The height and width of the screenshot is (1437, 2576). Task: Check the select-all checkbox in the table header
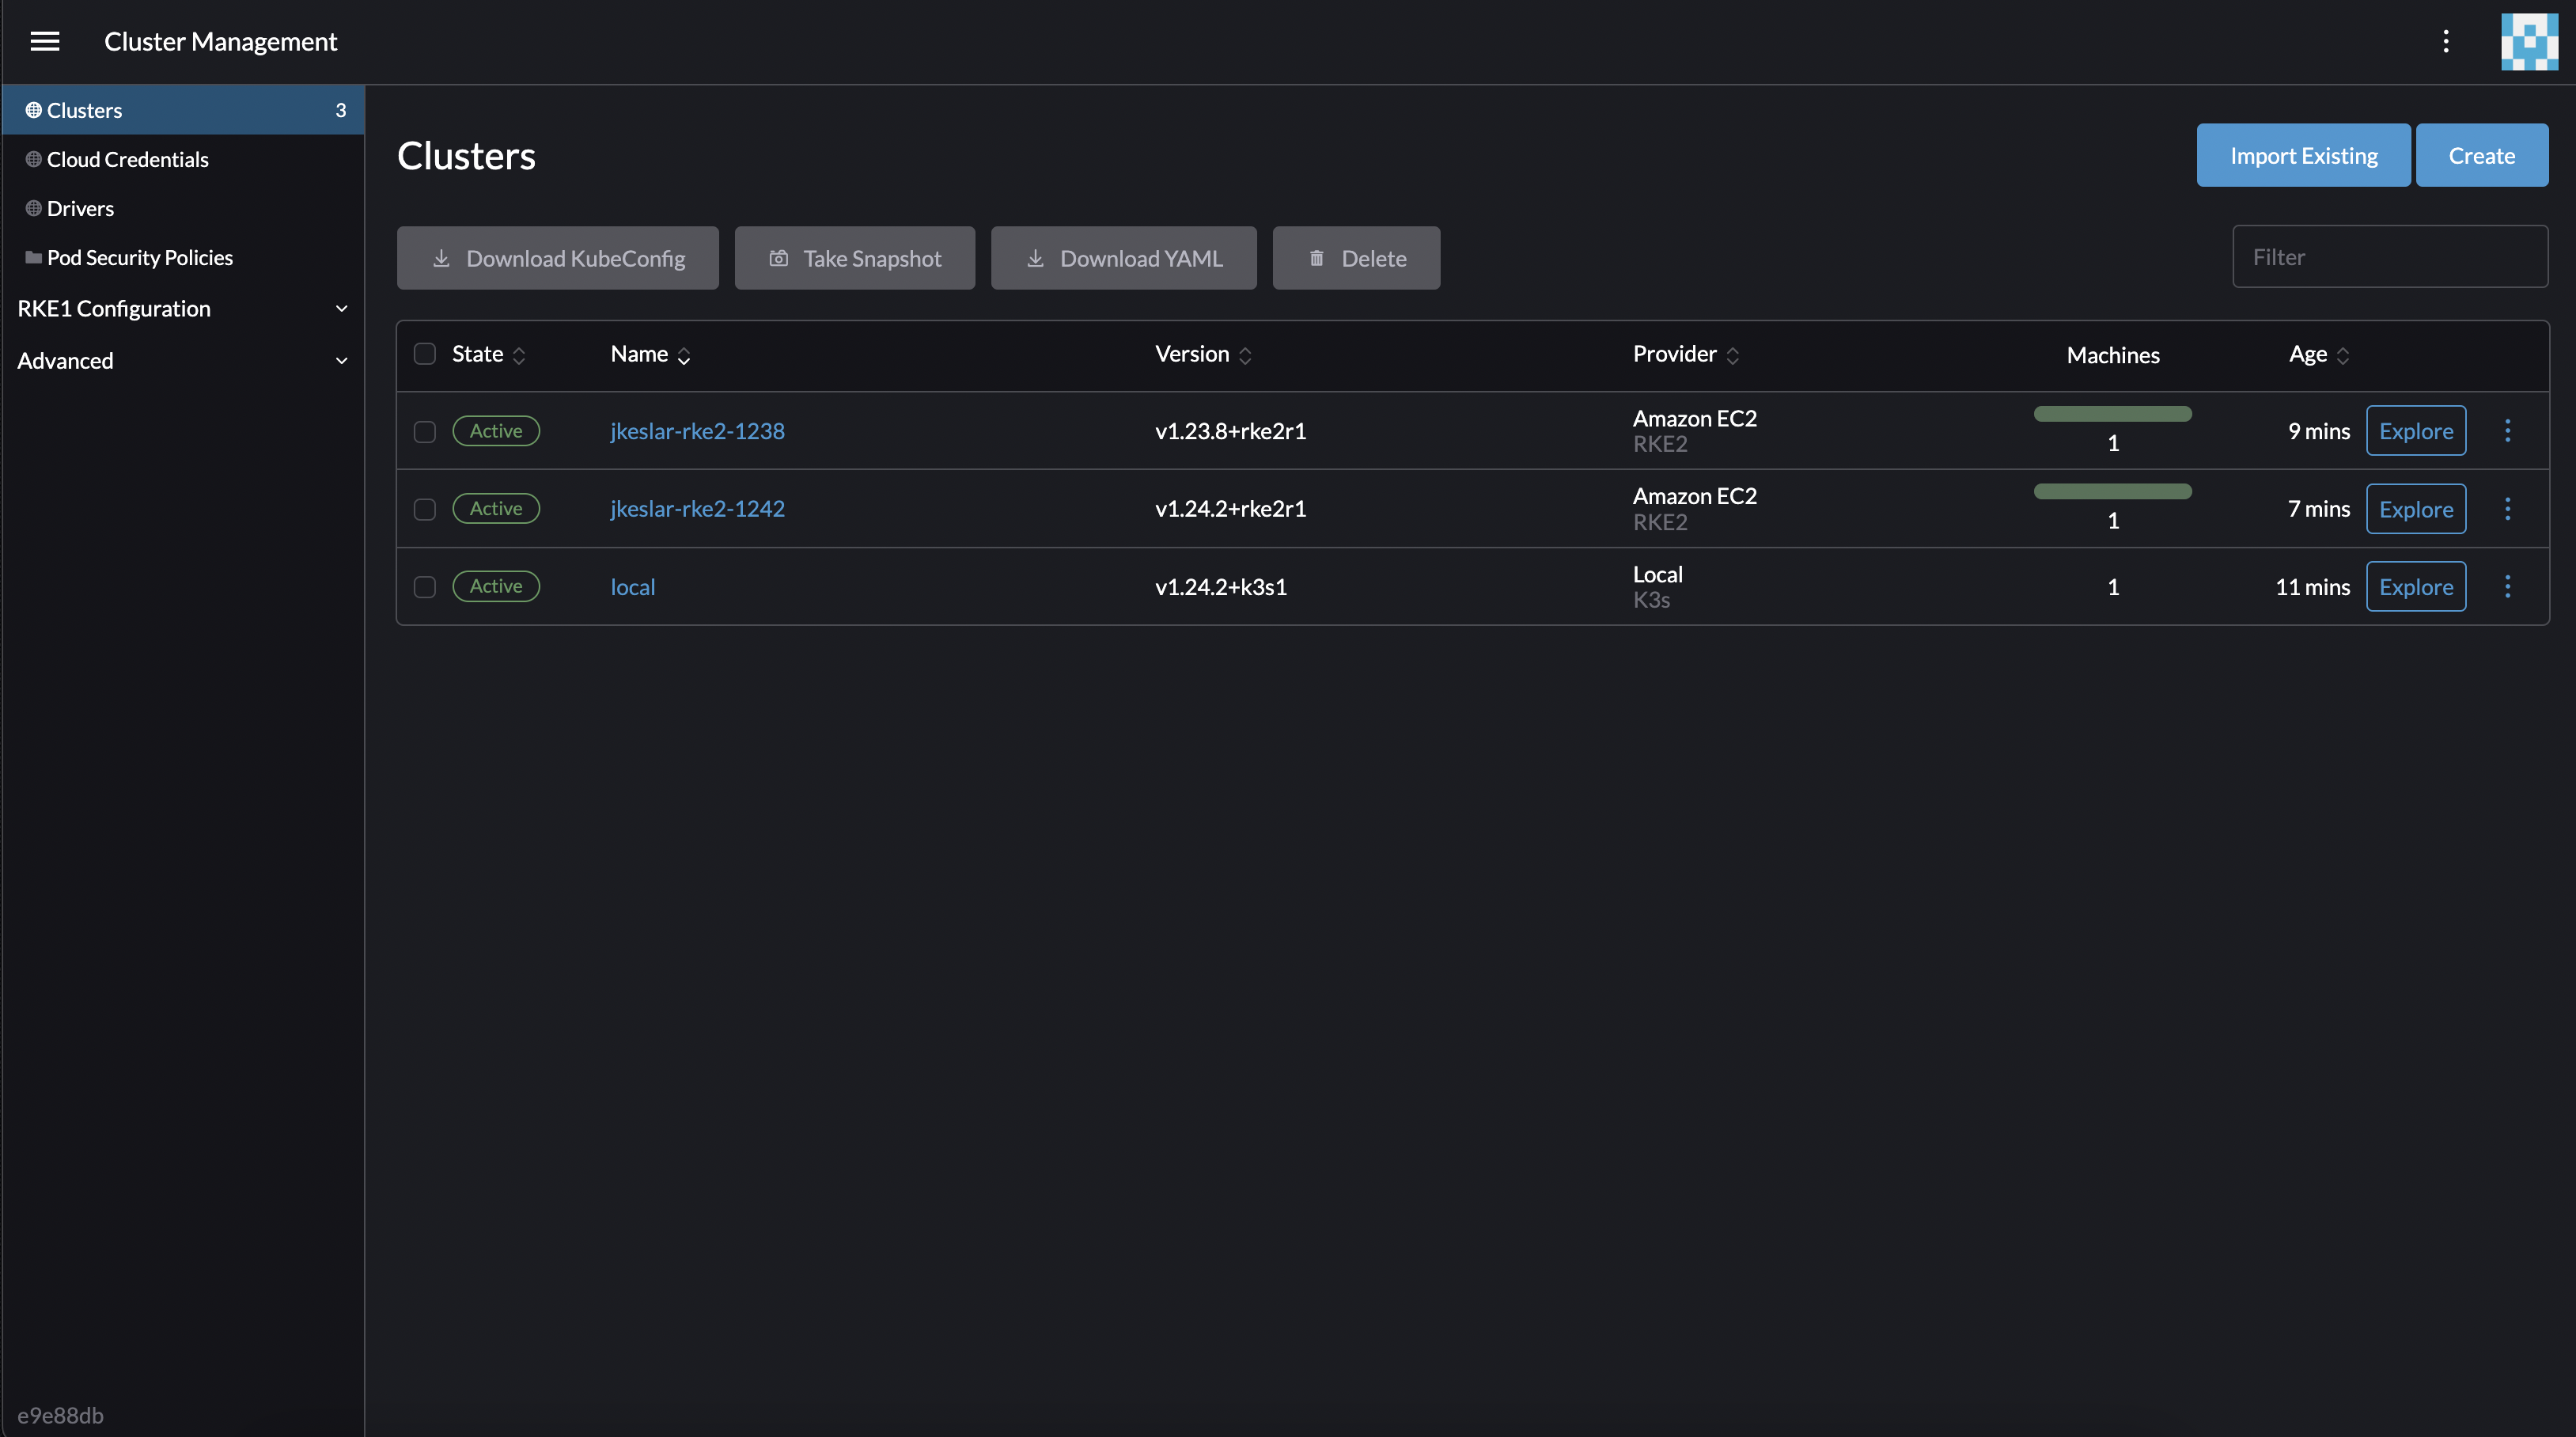click(424, 354)
